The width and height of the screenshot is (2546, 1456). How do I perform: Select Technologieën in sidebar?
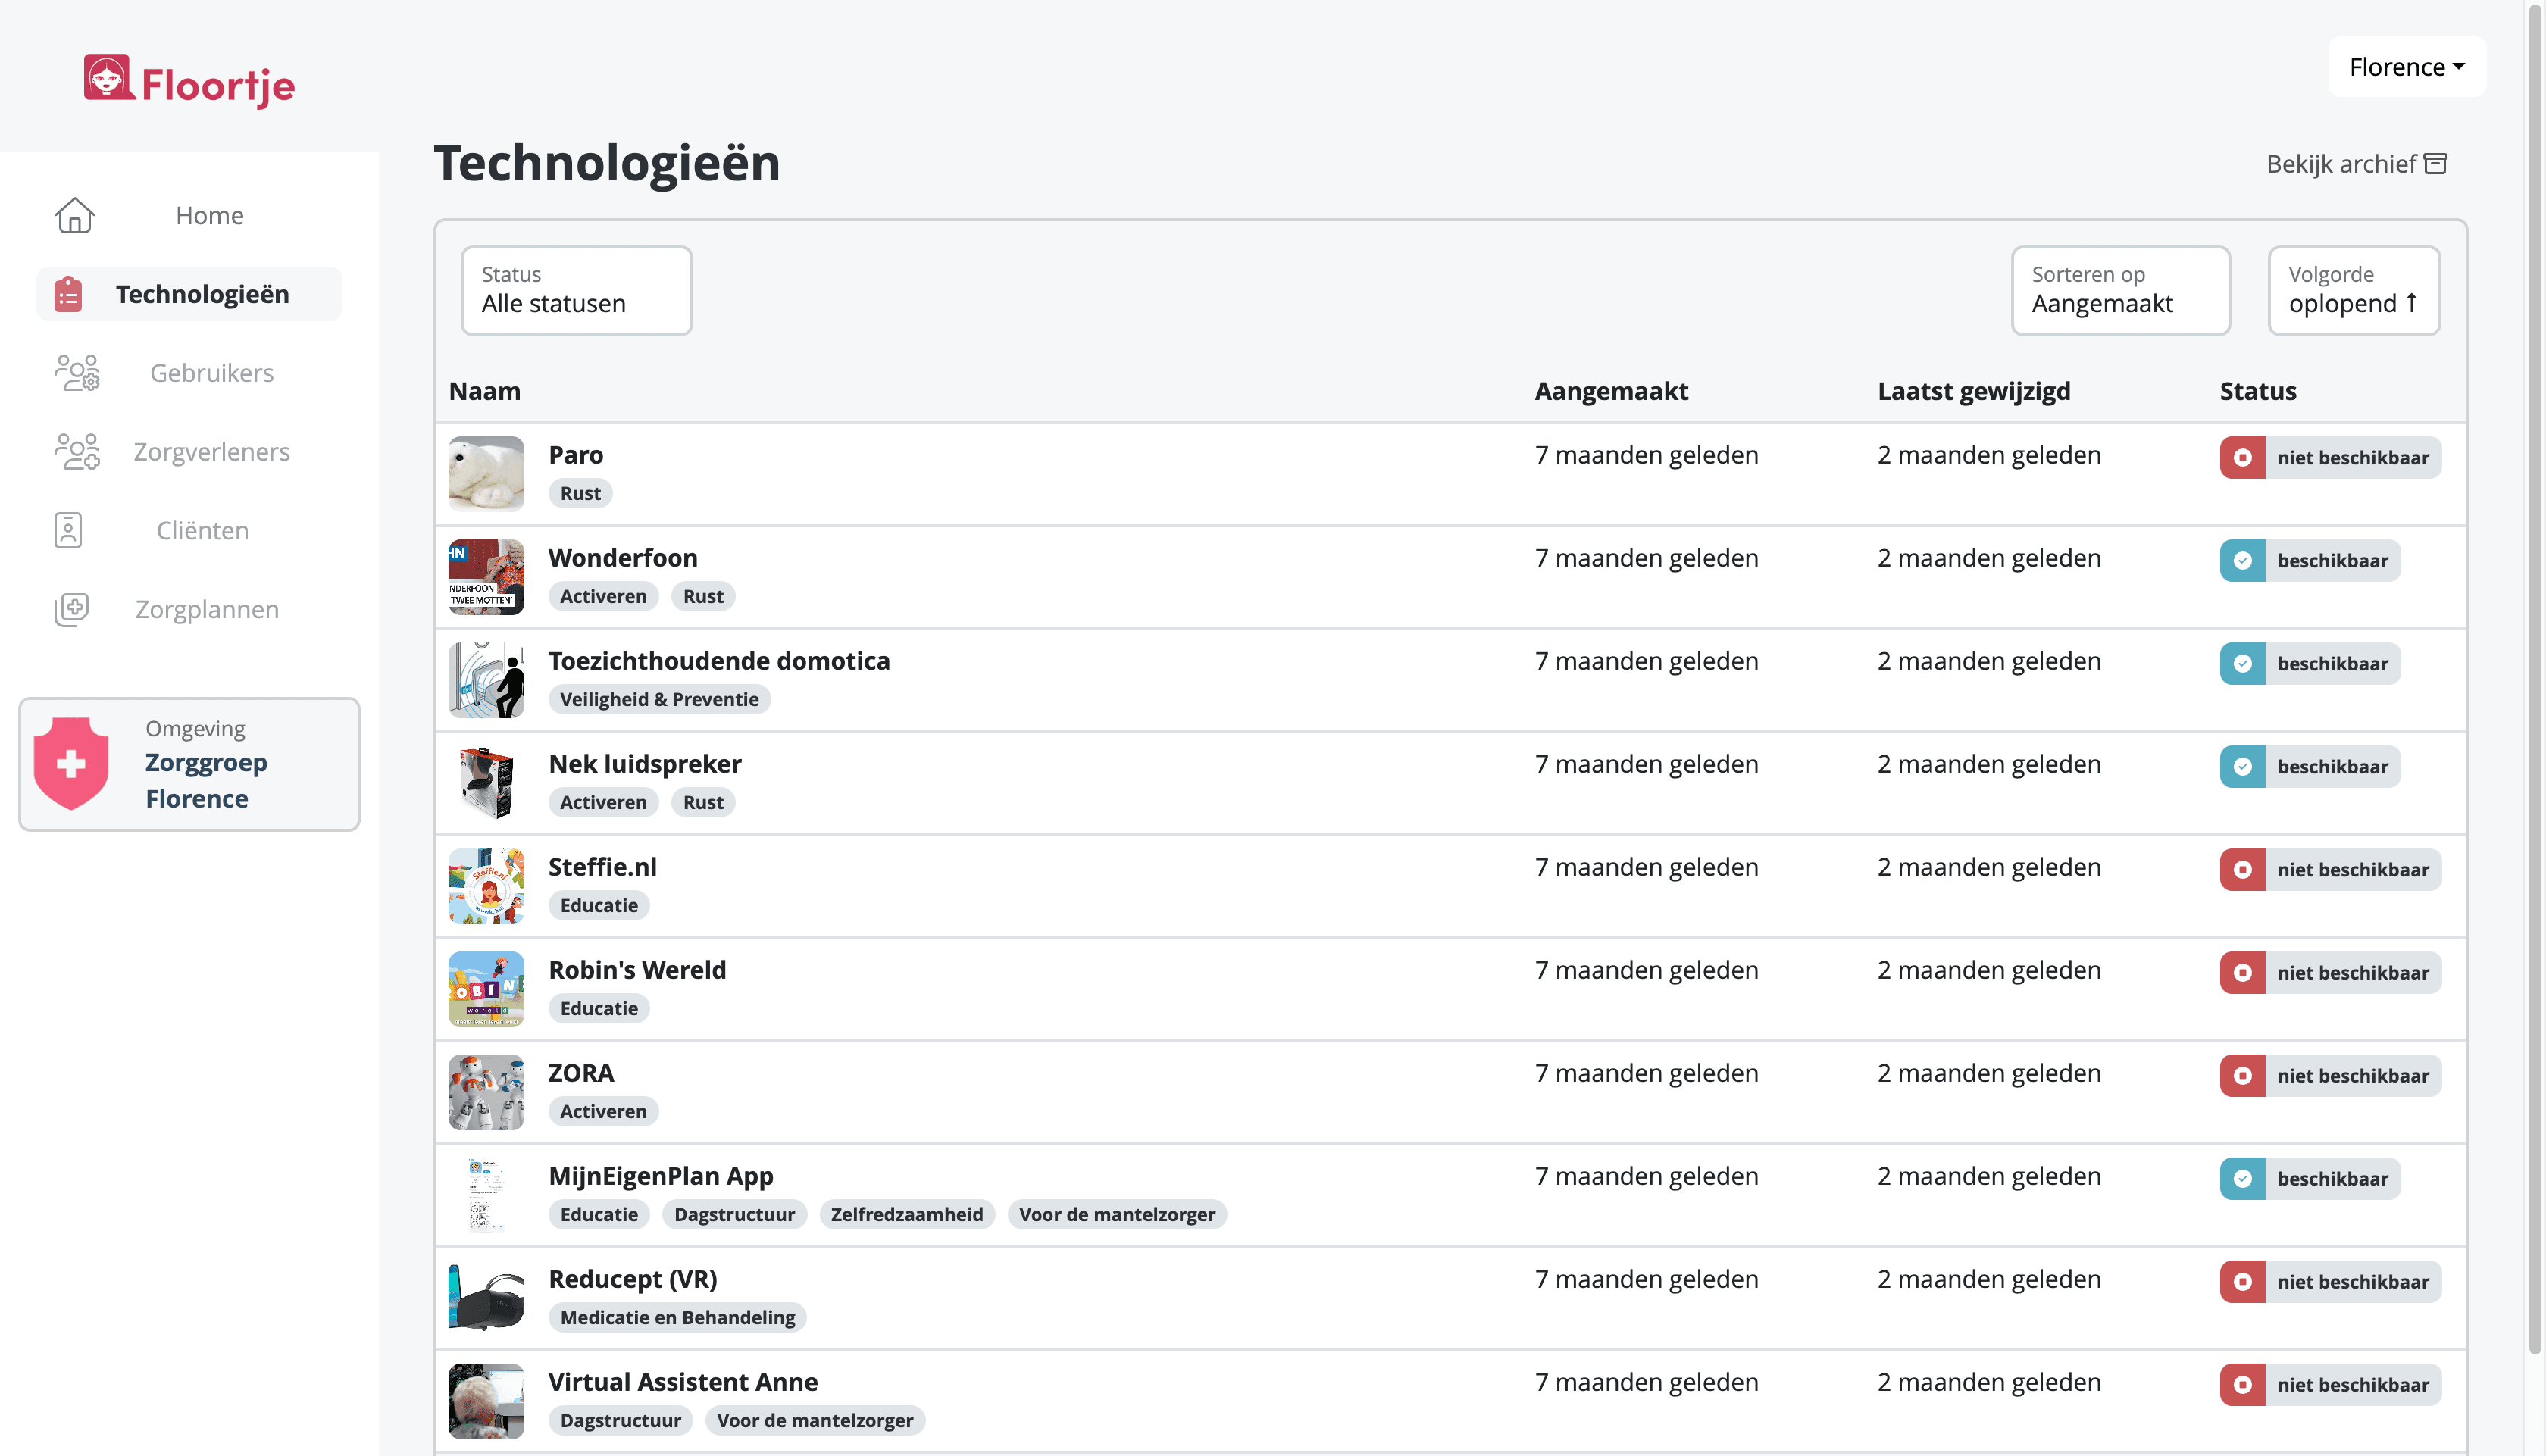tap(189, 294)
